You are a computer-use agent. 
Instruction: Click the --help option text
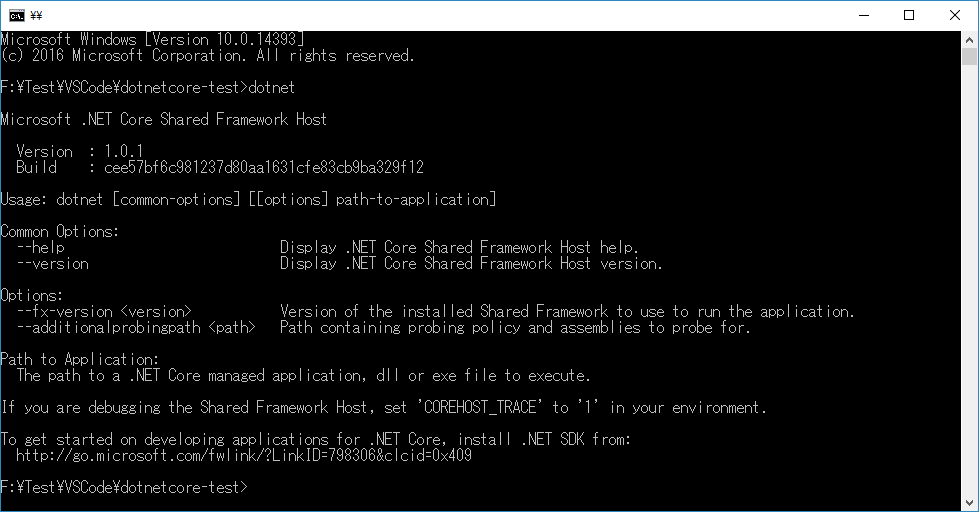tap(41, 247)
